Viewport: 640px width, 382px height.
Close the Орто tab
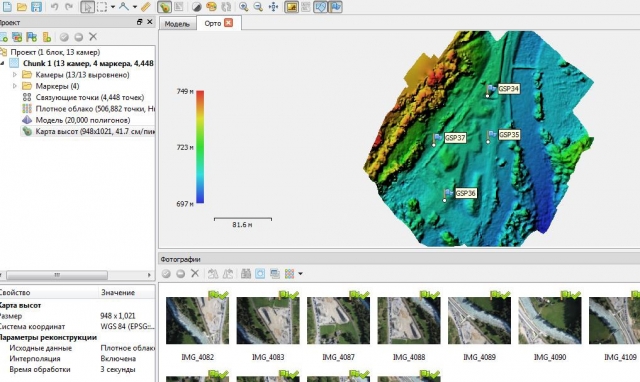[x=229, y=23]
